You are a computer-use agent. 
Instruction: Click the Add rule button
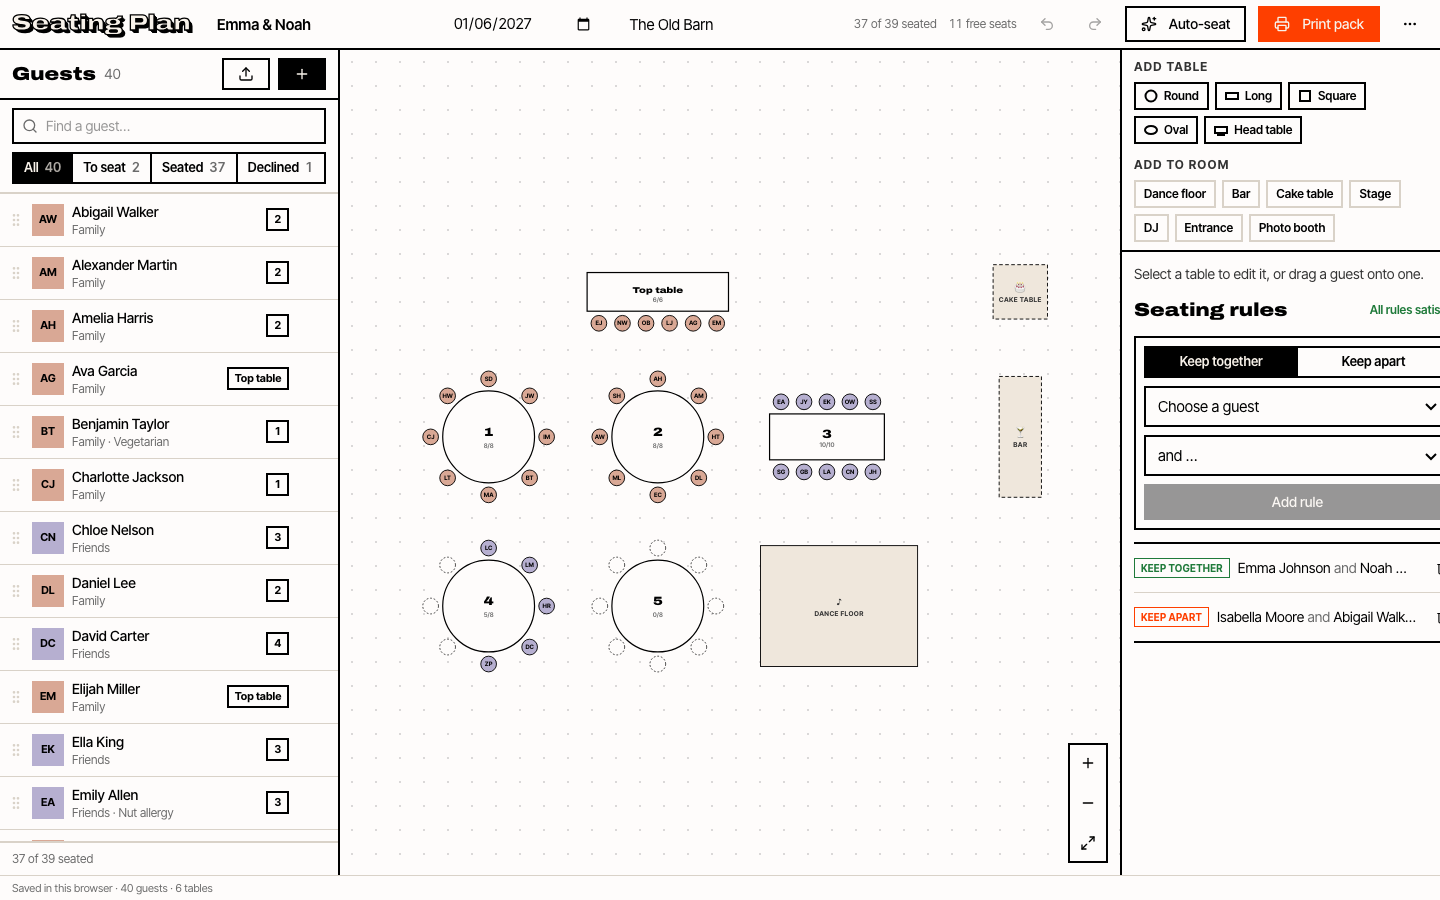point(1296,502)
